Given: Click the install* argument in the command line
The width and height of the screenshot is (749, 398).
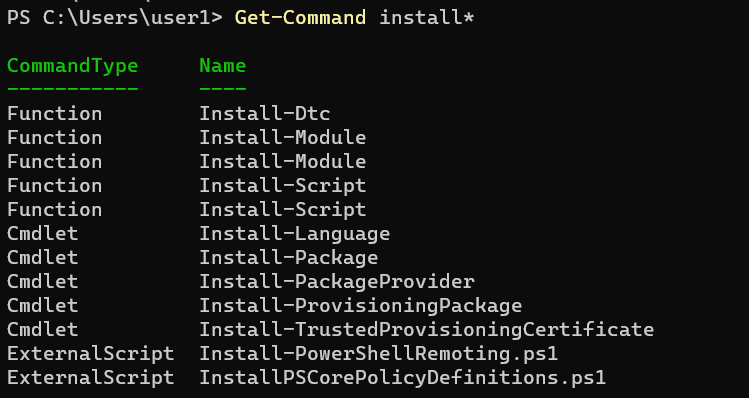Looking at the screenshot, I should coord(427,18).
